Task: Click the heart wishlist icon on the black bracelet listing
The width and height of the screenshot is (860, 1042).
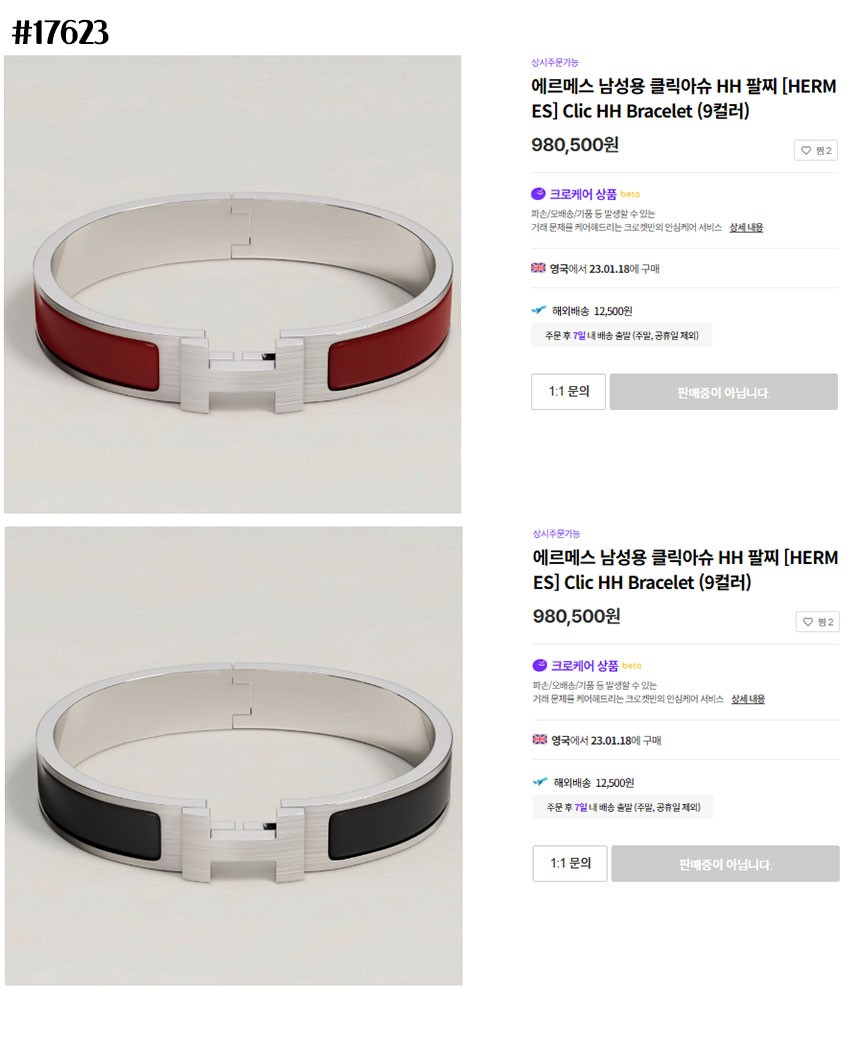Action: [x=807, y=622]
